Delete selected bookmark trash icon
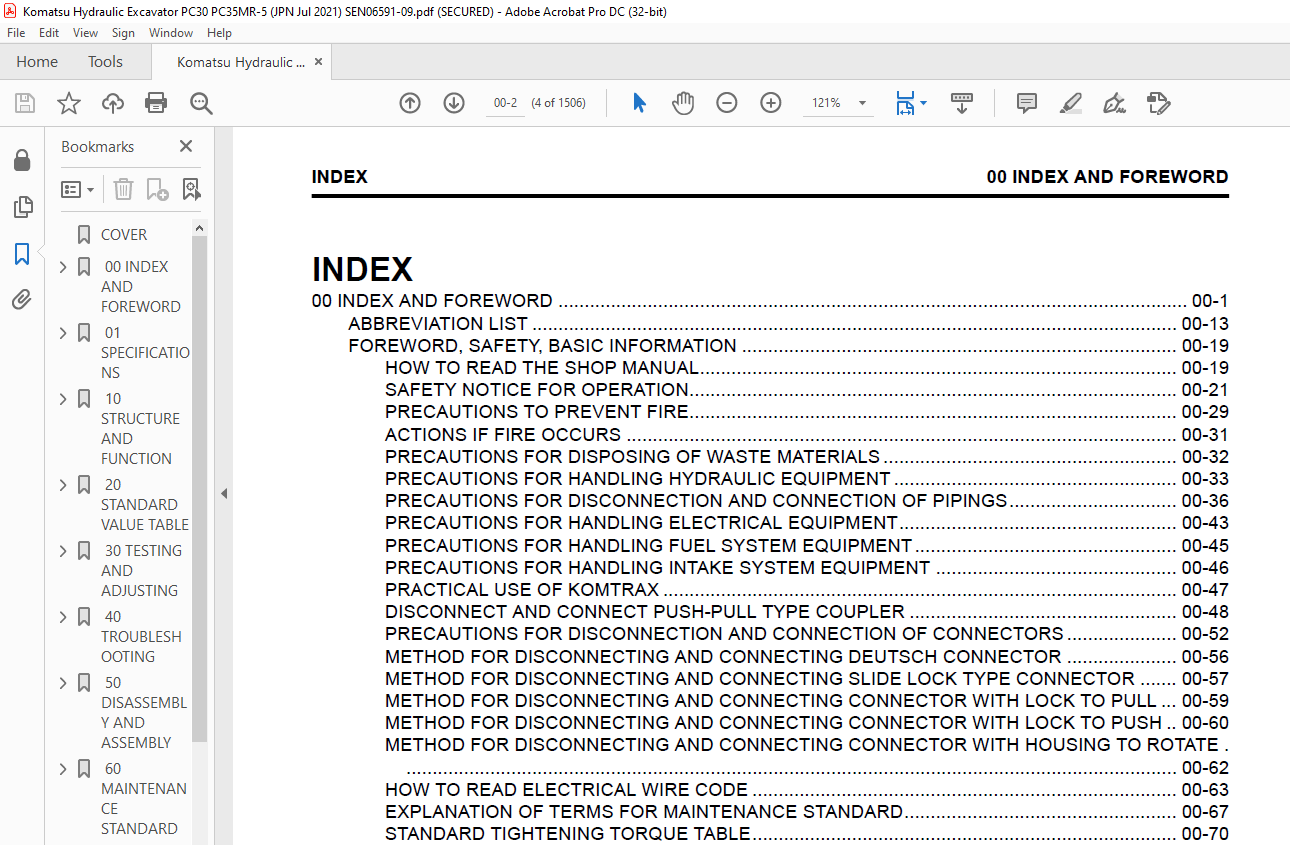This screenshot has height=845, width=1290. 123,189
